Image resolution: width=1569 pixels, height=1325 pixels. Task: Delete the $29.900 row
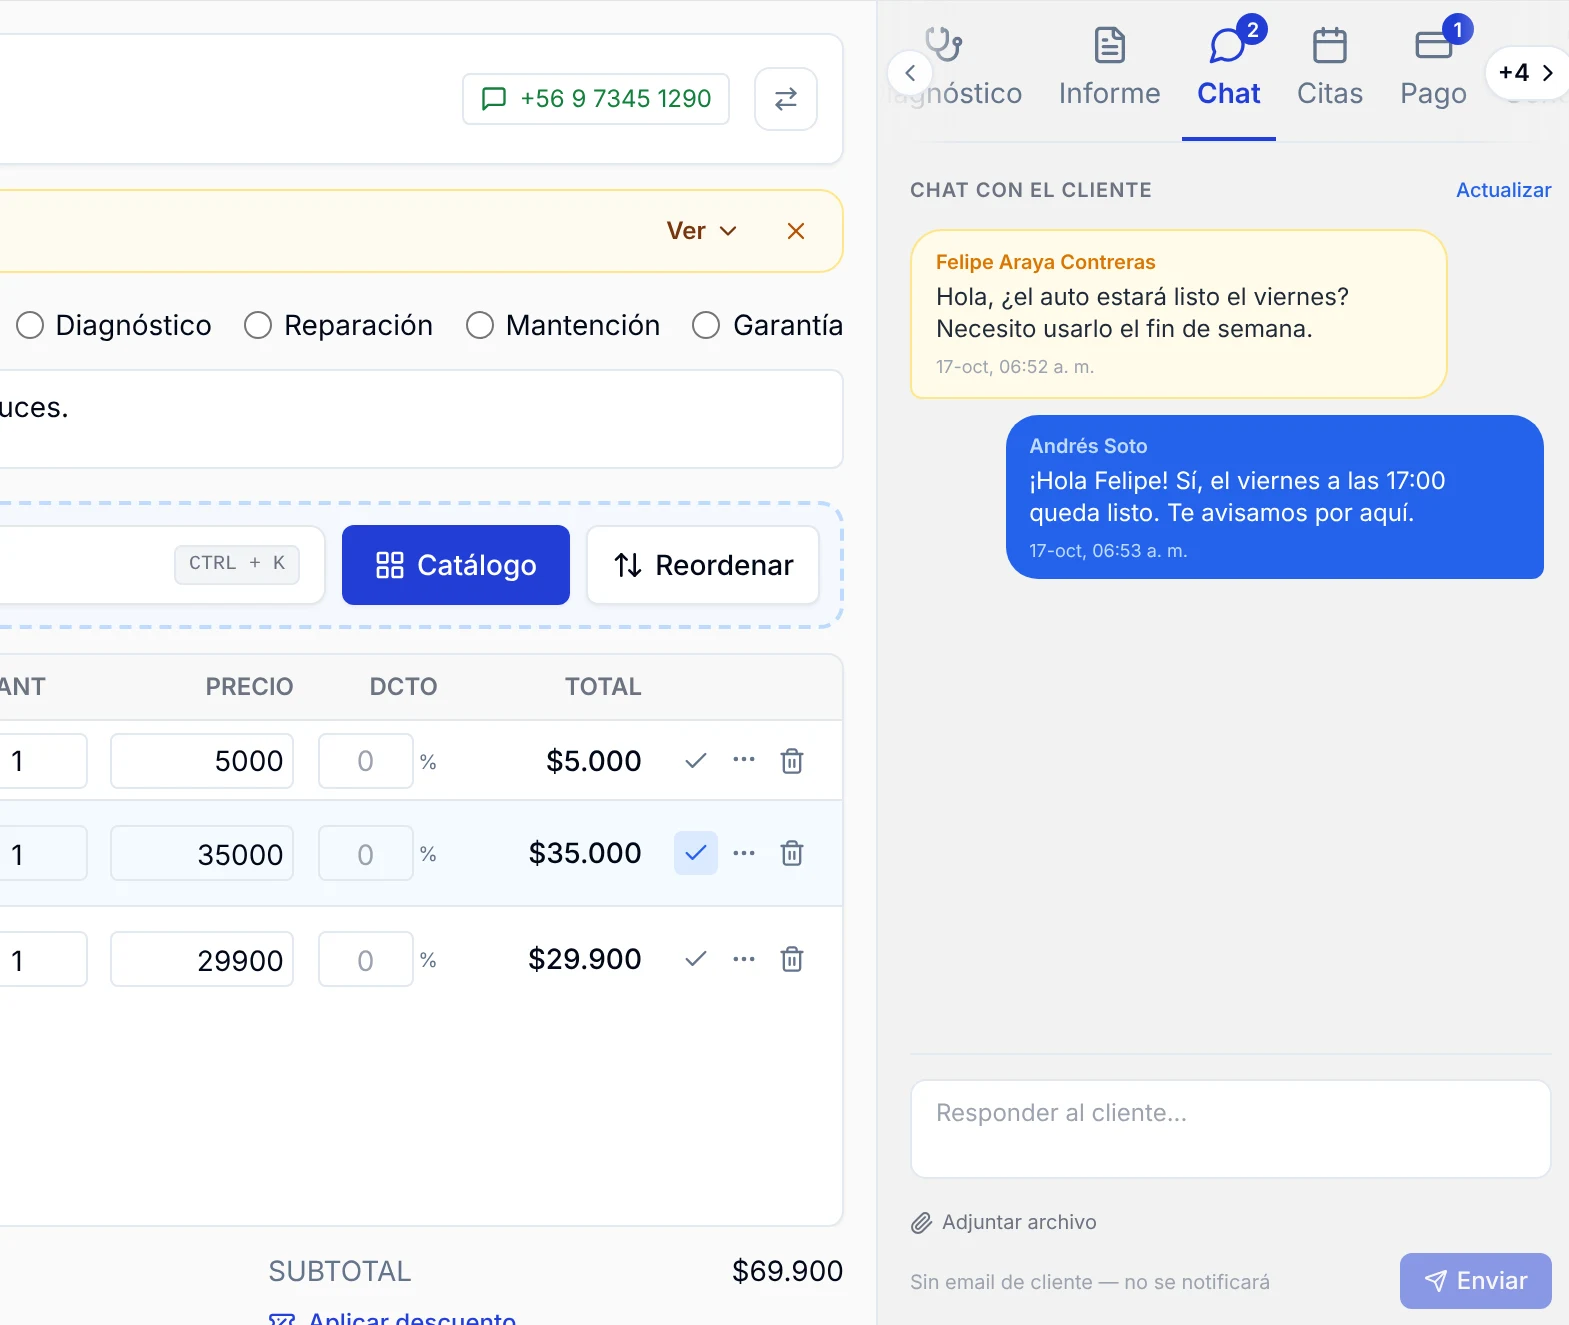pyautogui.click(x=792, y=959)
